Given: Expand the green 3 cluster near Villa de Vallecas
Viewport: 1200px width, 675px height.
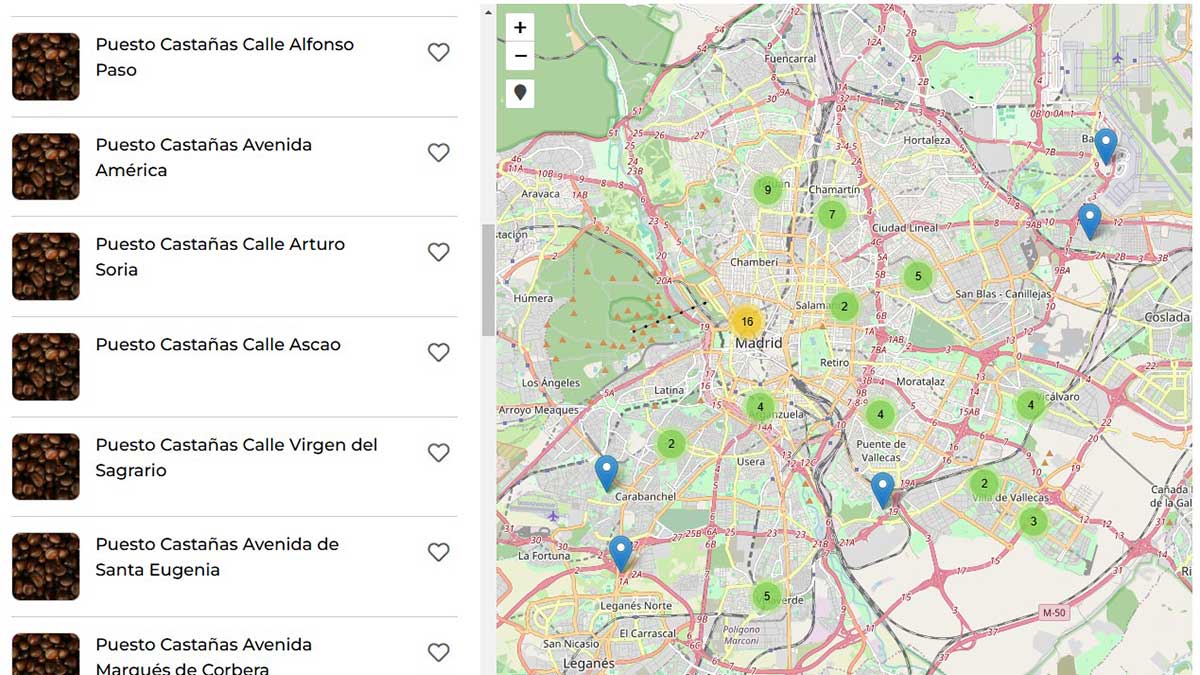Looking at the screenshot, I should click(x=1032, y=521).
